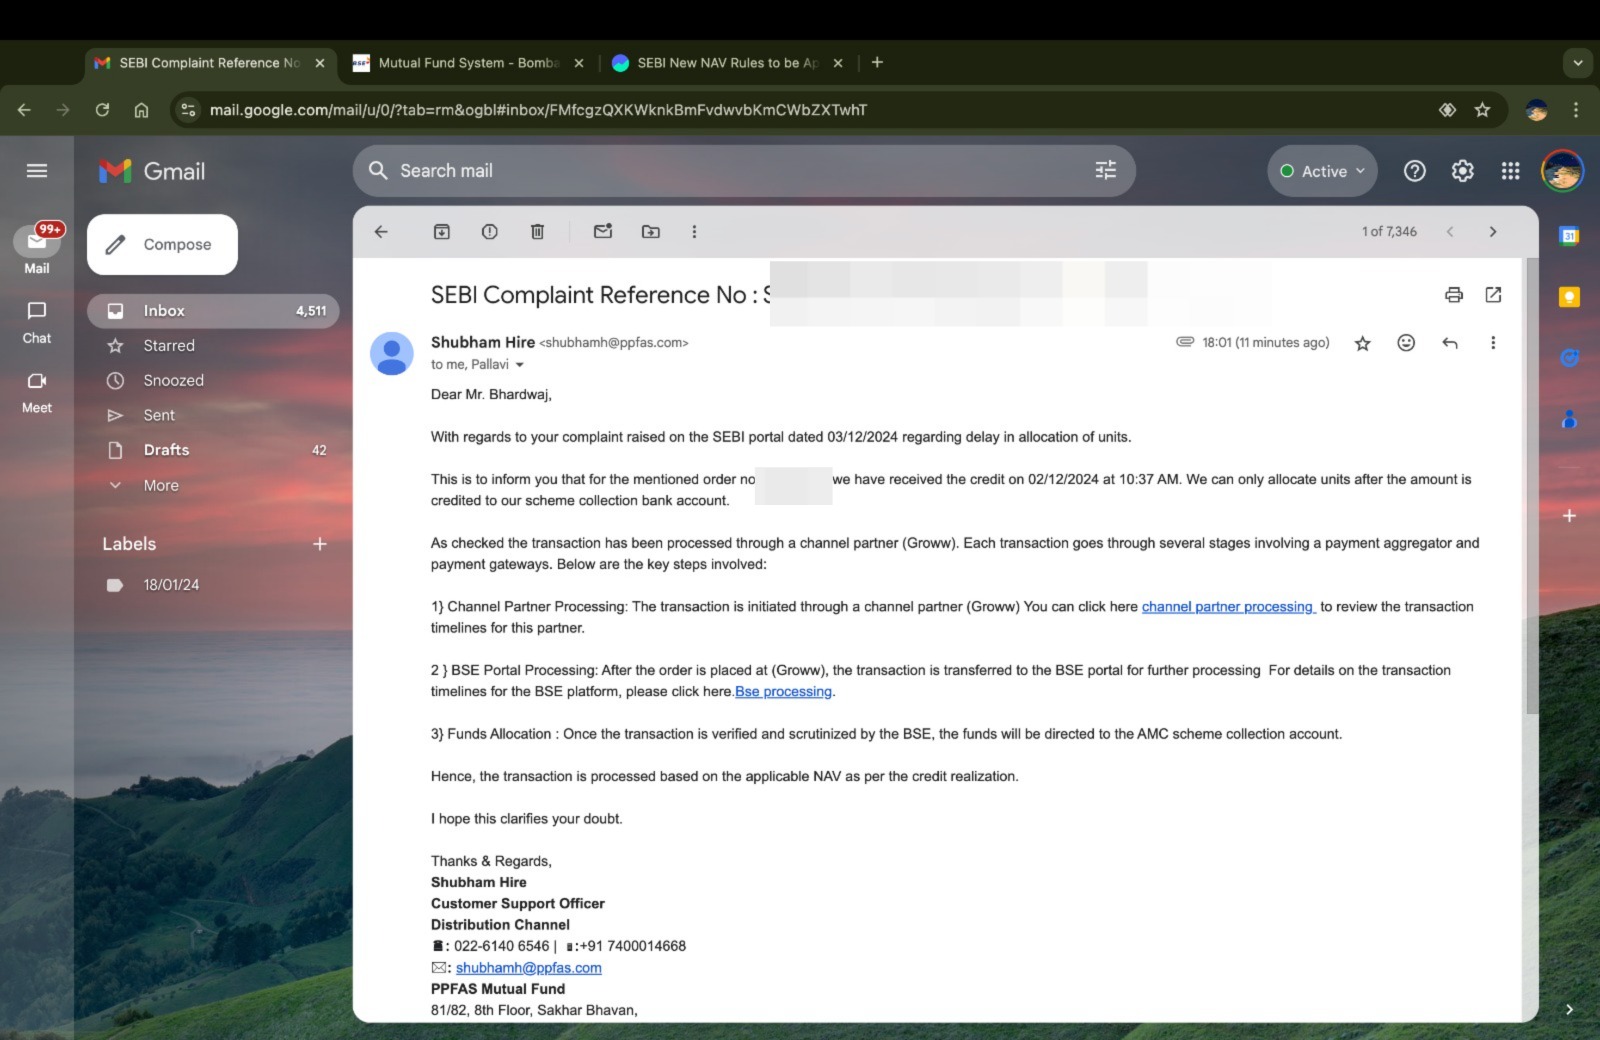This screenshot has width=1600, height=1040.
Task: Go to the older email arrow
Action: 1493,232
